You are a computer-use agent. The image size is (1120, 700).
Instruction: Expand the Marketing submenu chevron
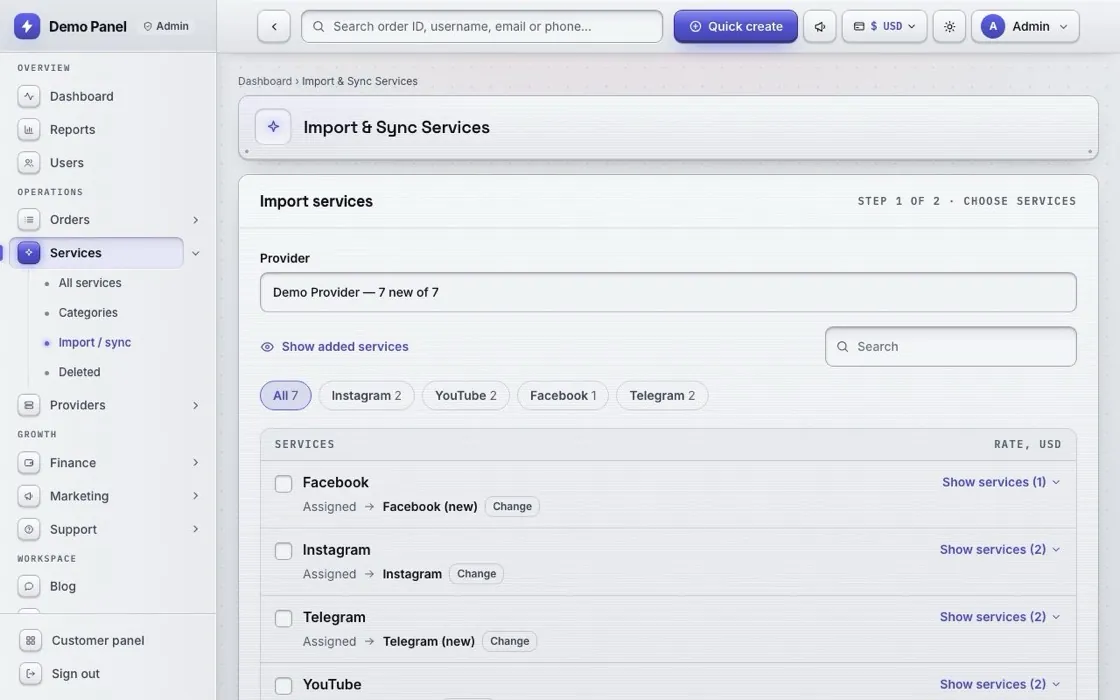[195, 496]
